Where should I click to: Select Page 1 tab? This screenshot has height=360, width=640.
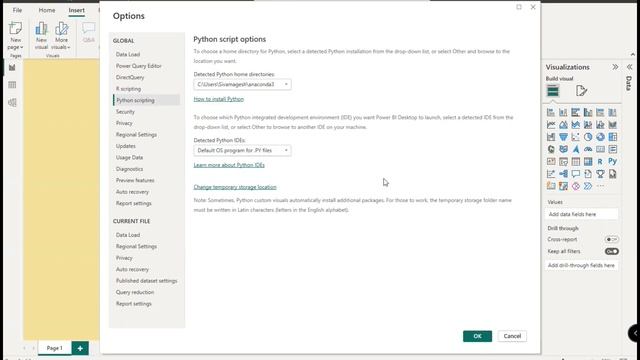click(54, 348)
